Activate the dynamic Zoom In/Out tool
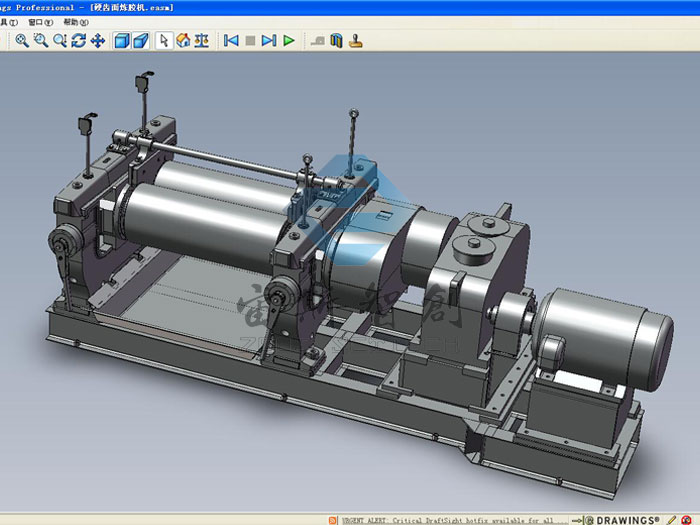The height and width of the screenshot is (525, 700). coord(60,41)
